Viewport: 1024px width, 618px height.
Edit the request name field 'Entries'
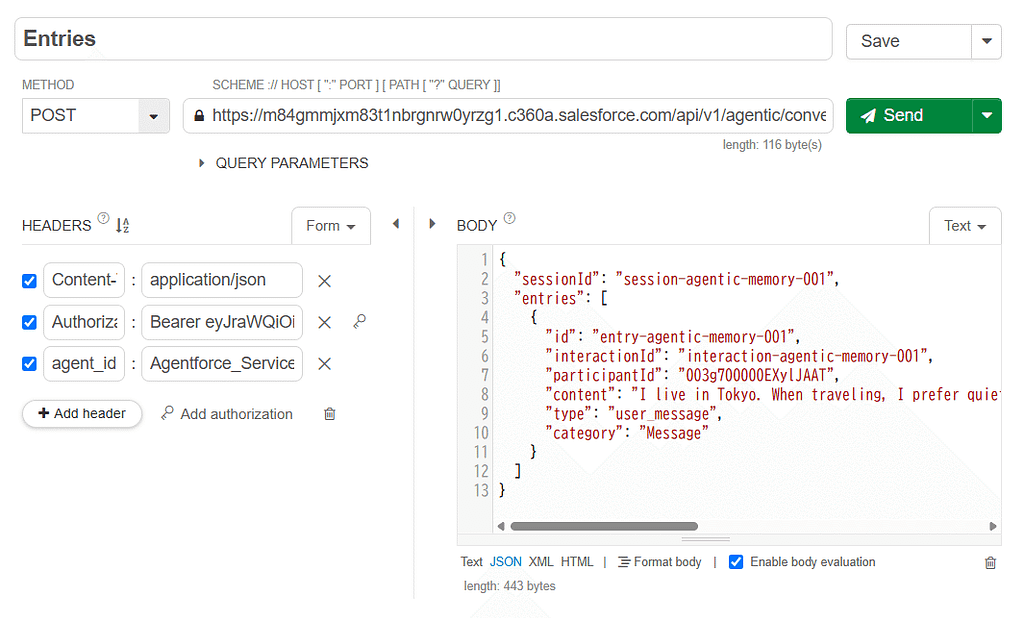coord(423,39)
